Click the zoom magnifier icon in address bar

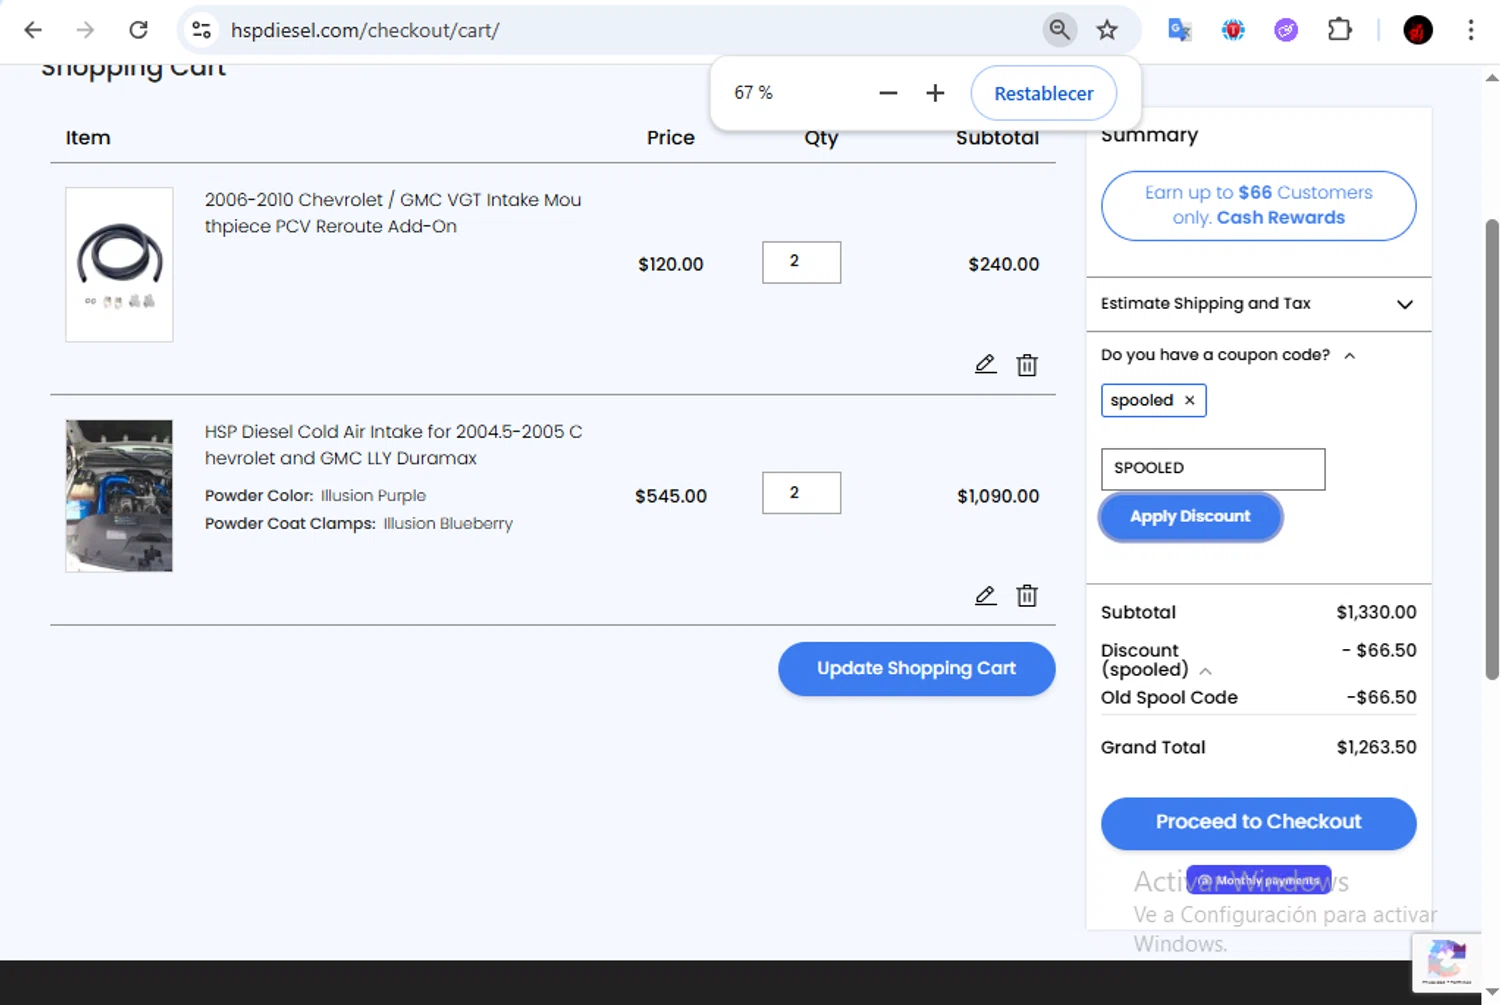tap(1059, 30)
